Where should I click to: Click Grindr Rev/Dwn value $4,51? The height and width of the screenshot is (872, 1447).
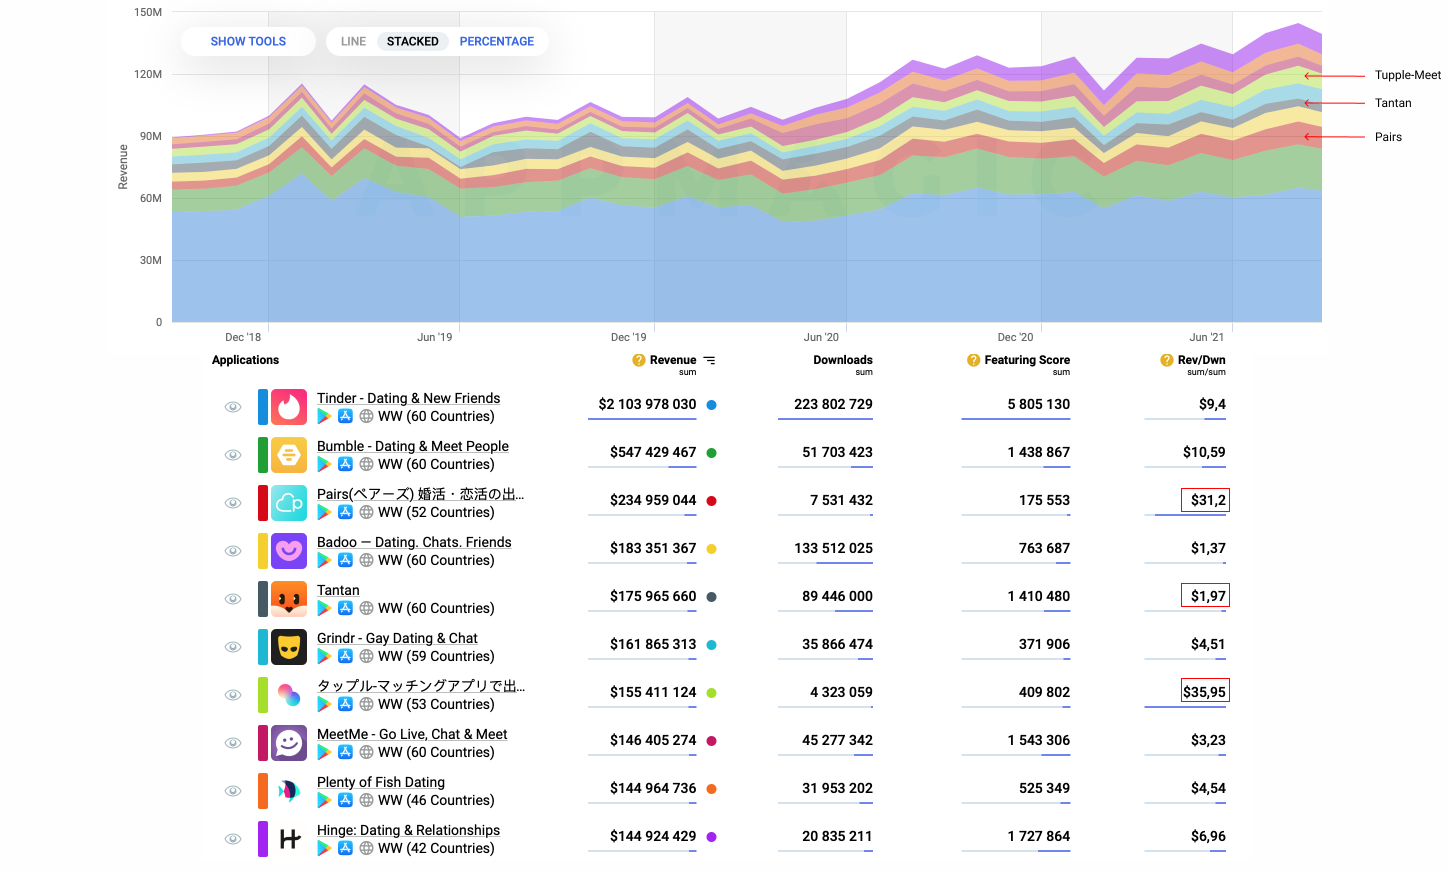1208,644
